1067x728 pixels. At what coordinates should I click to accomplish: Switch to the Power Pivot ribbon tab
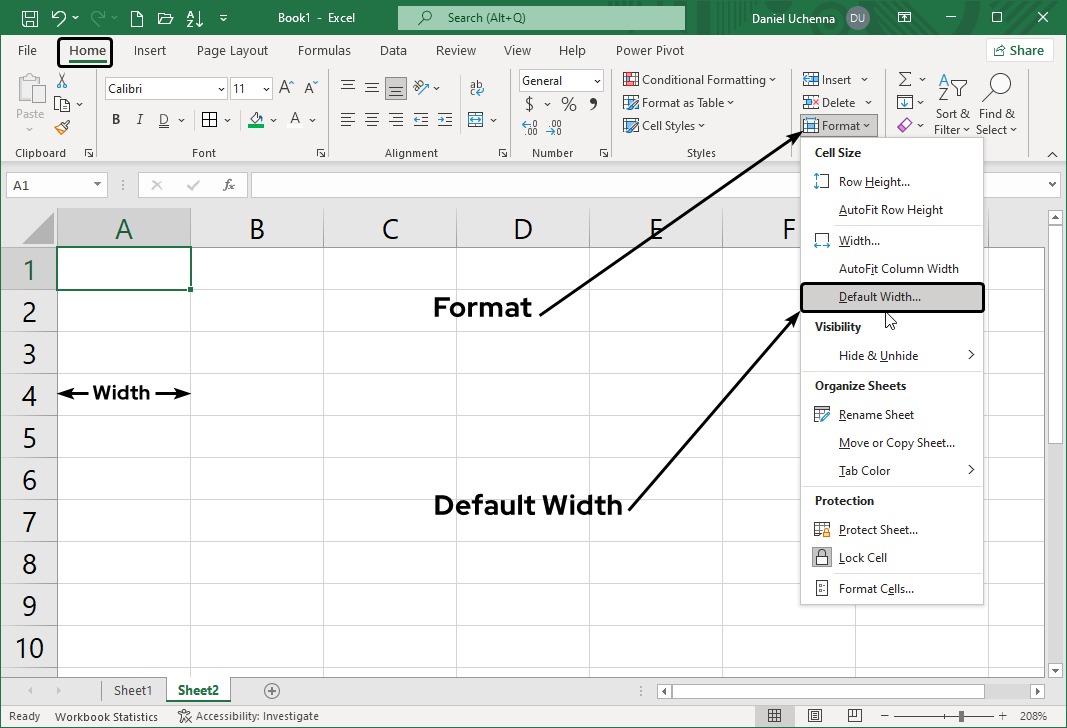[648, 50]
